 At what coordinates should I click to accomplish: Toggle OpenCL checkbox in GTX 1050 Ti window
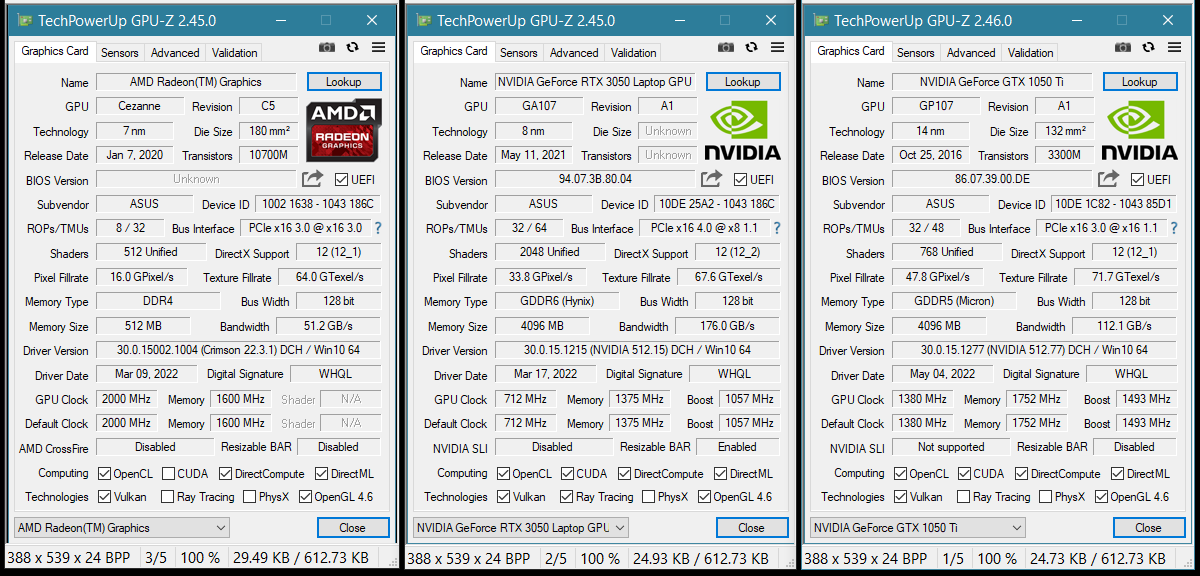(x=901, y=473)
